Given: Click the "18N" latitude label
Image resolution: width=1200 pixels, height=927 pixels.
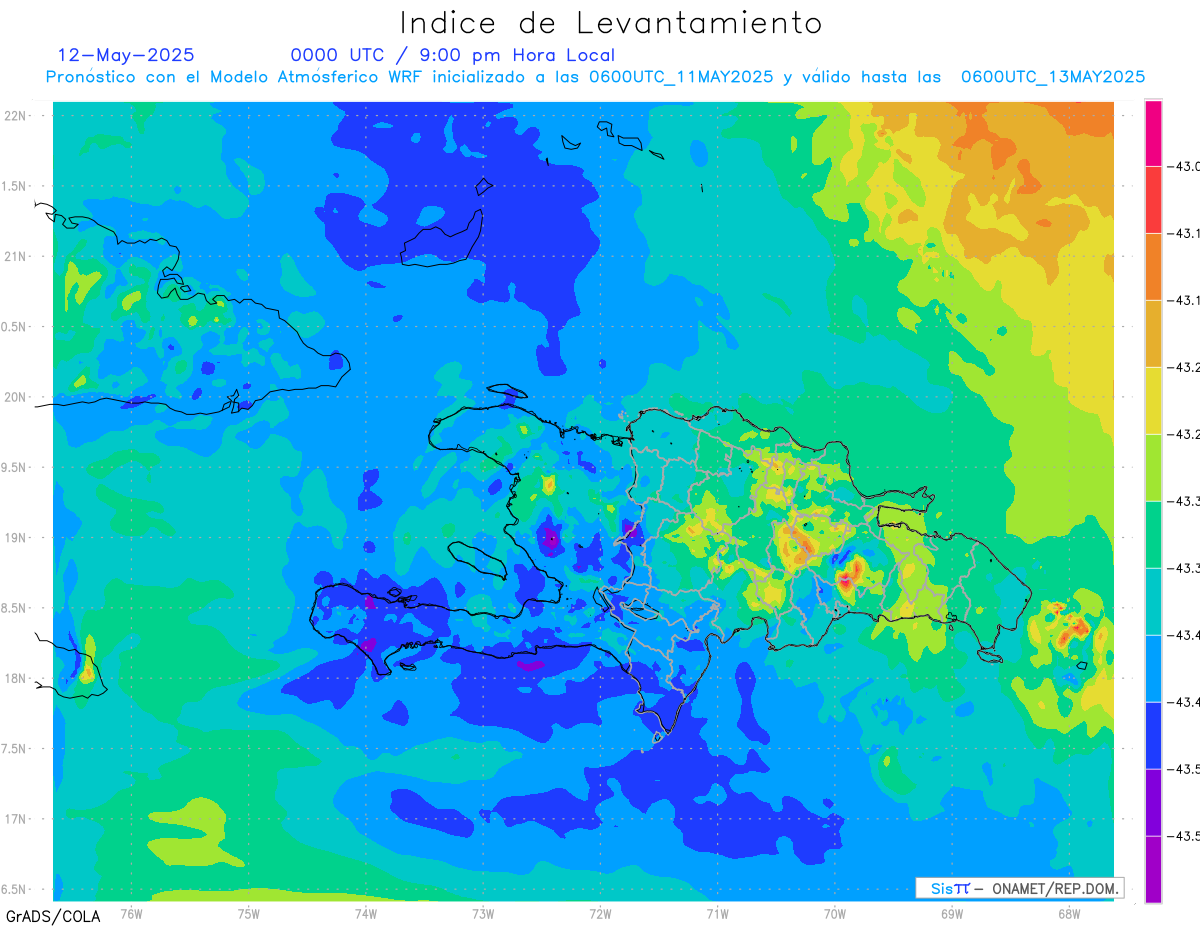Looking at the screenshot, I should pos(15,678).
